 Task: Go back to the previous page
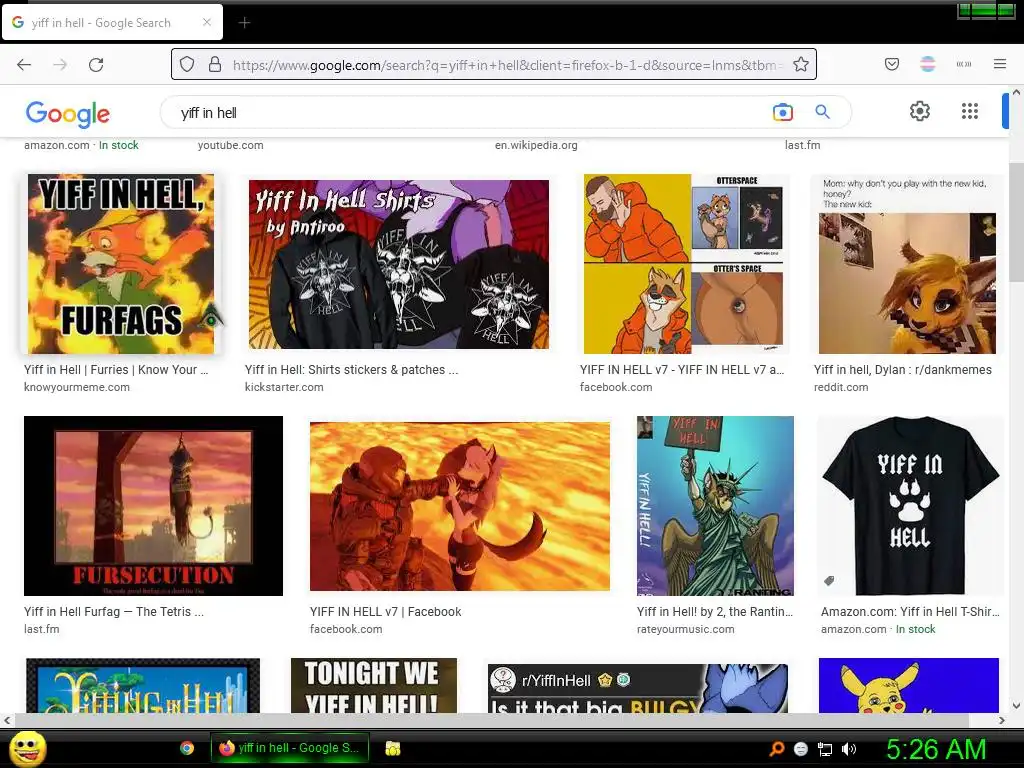pyautogui.click(x=24, y=65)
